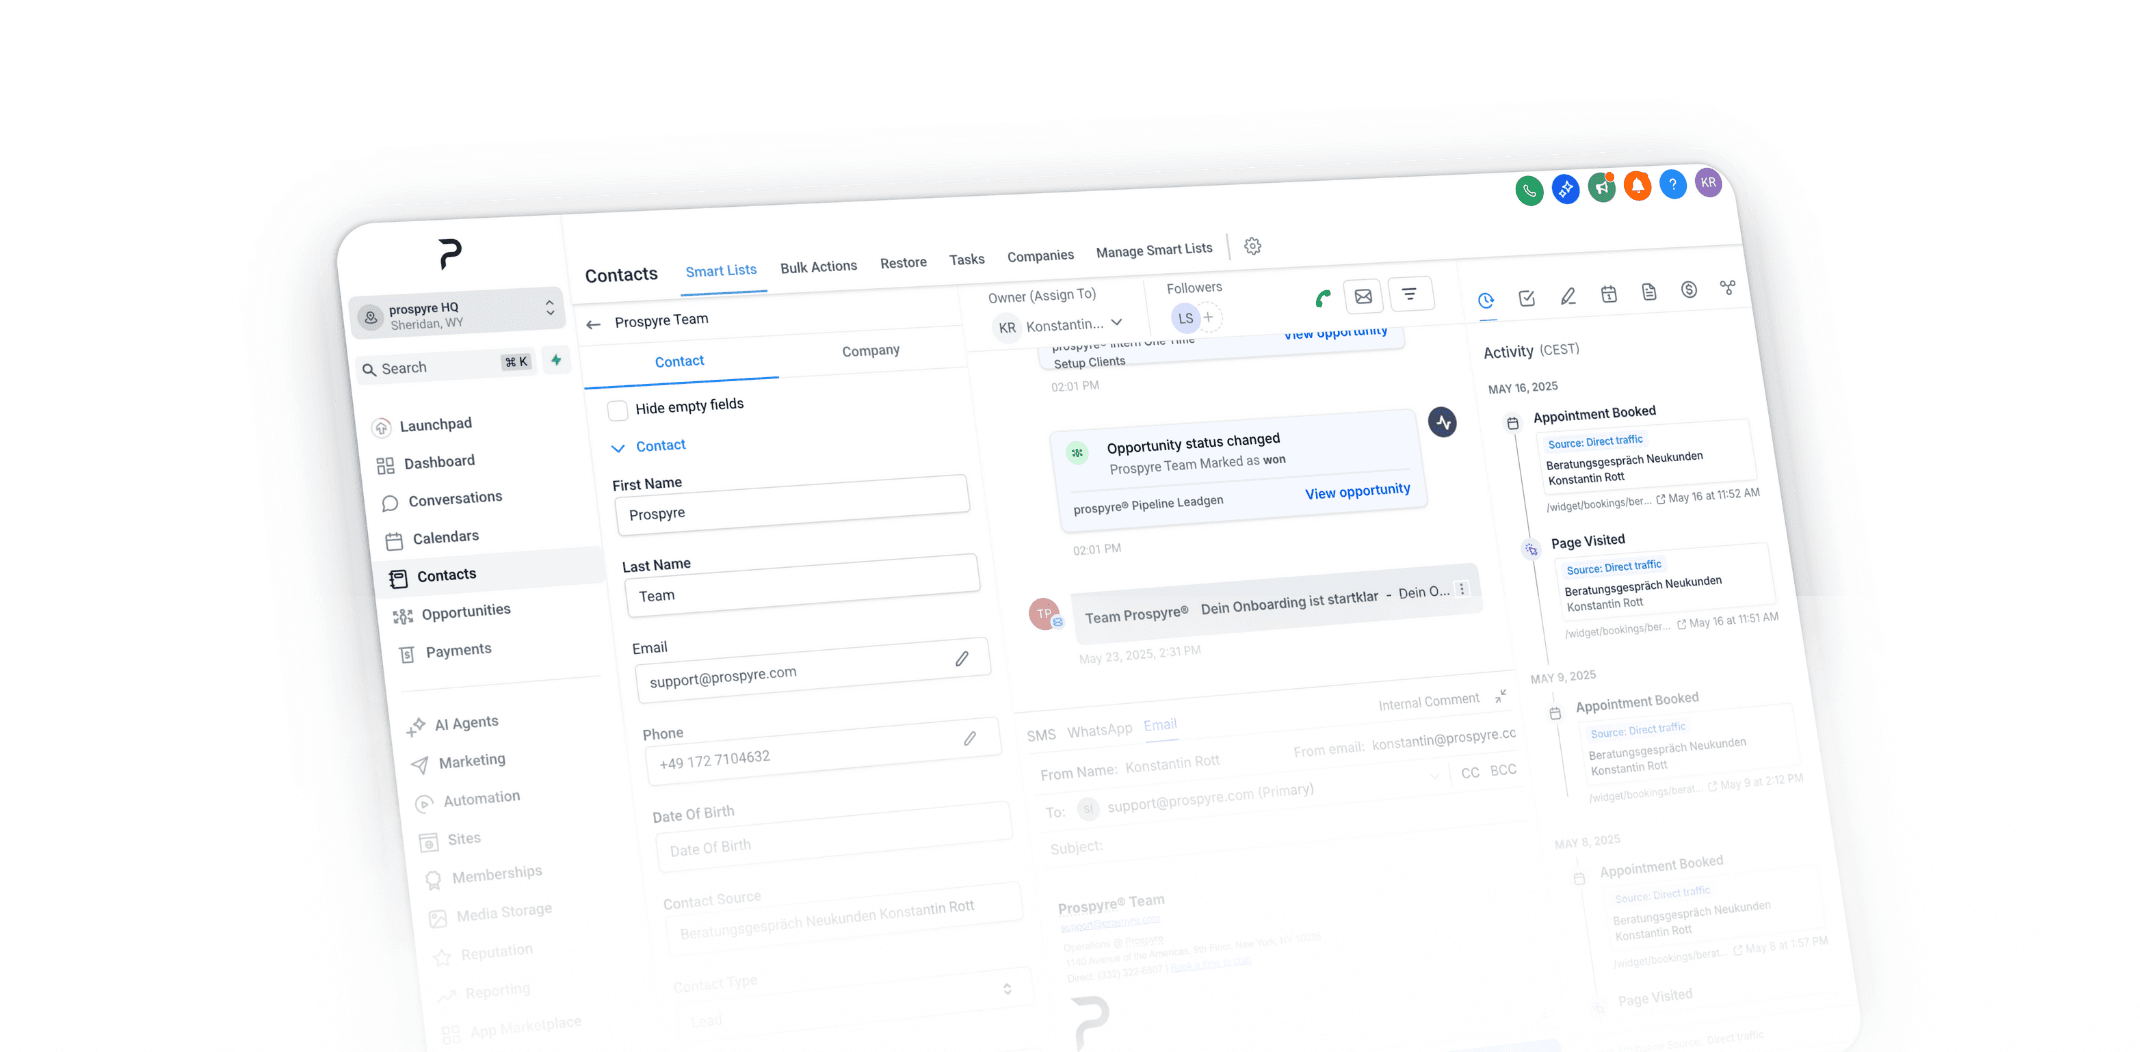This screenshot has width=2140, height=1052.
Task: Click the sidebar Search field
Action: point(446,366)
